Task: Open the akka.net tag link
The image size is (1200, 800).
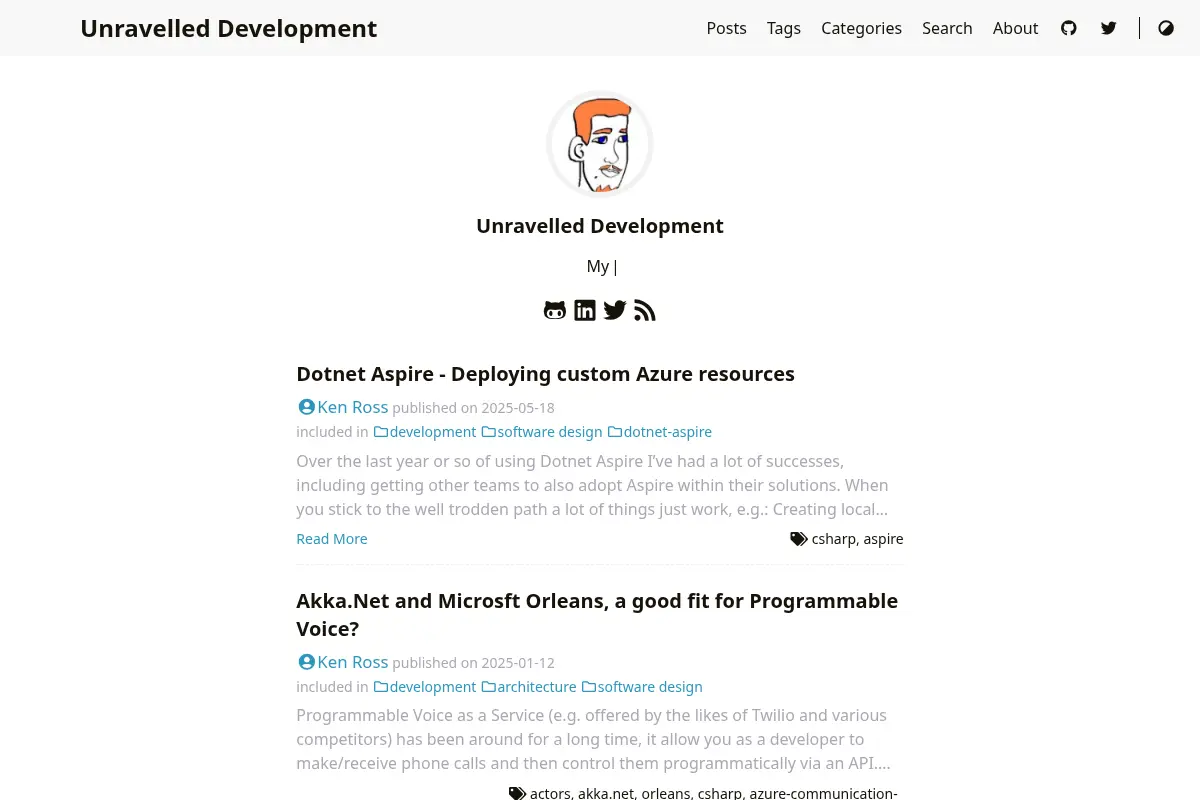Action: tap(606, 793)
